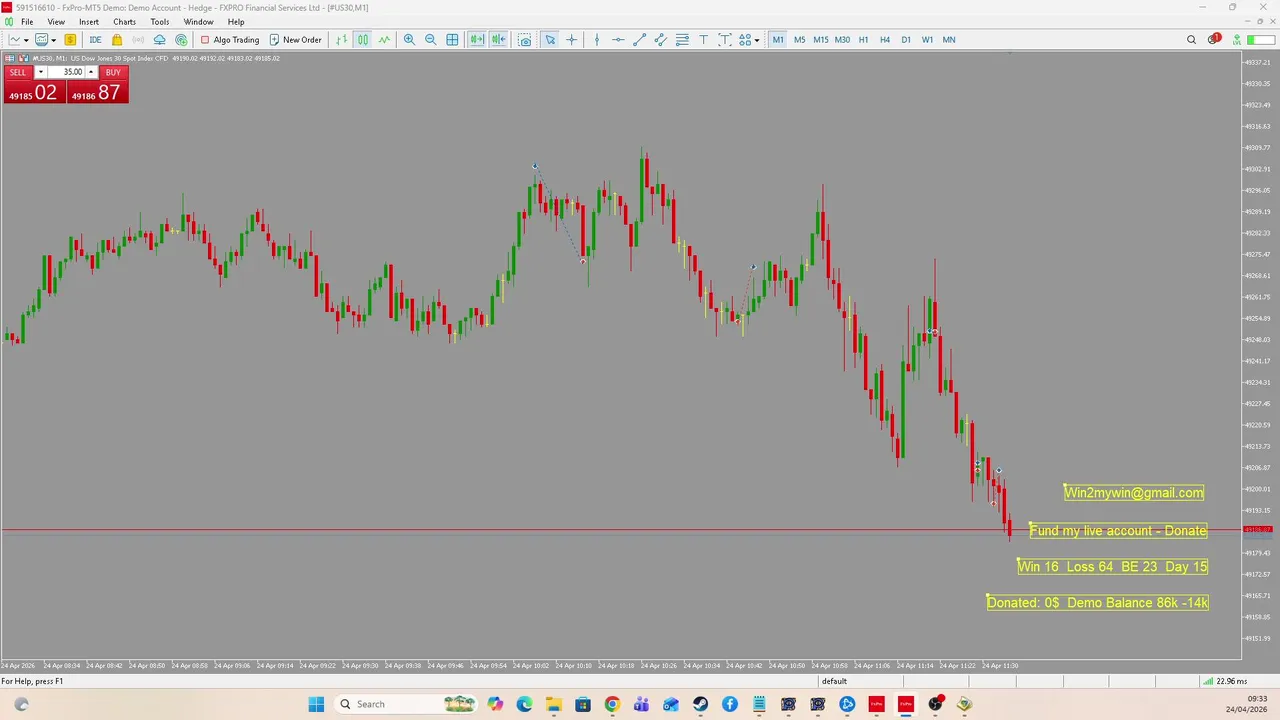
Task: Select the cursor arrow tool
Action: [x=550, y=40]
